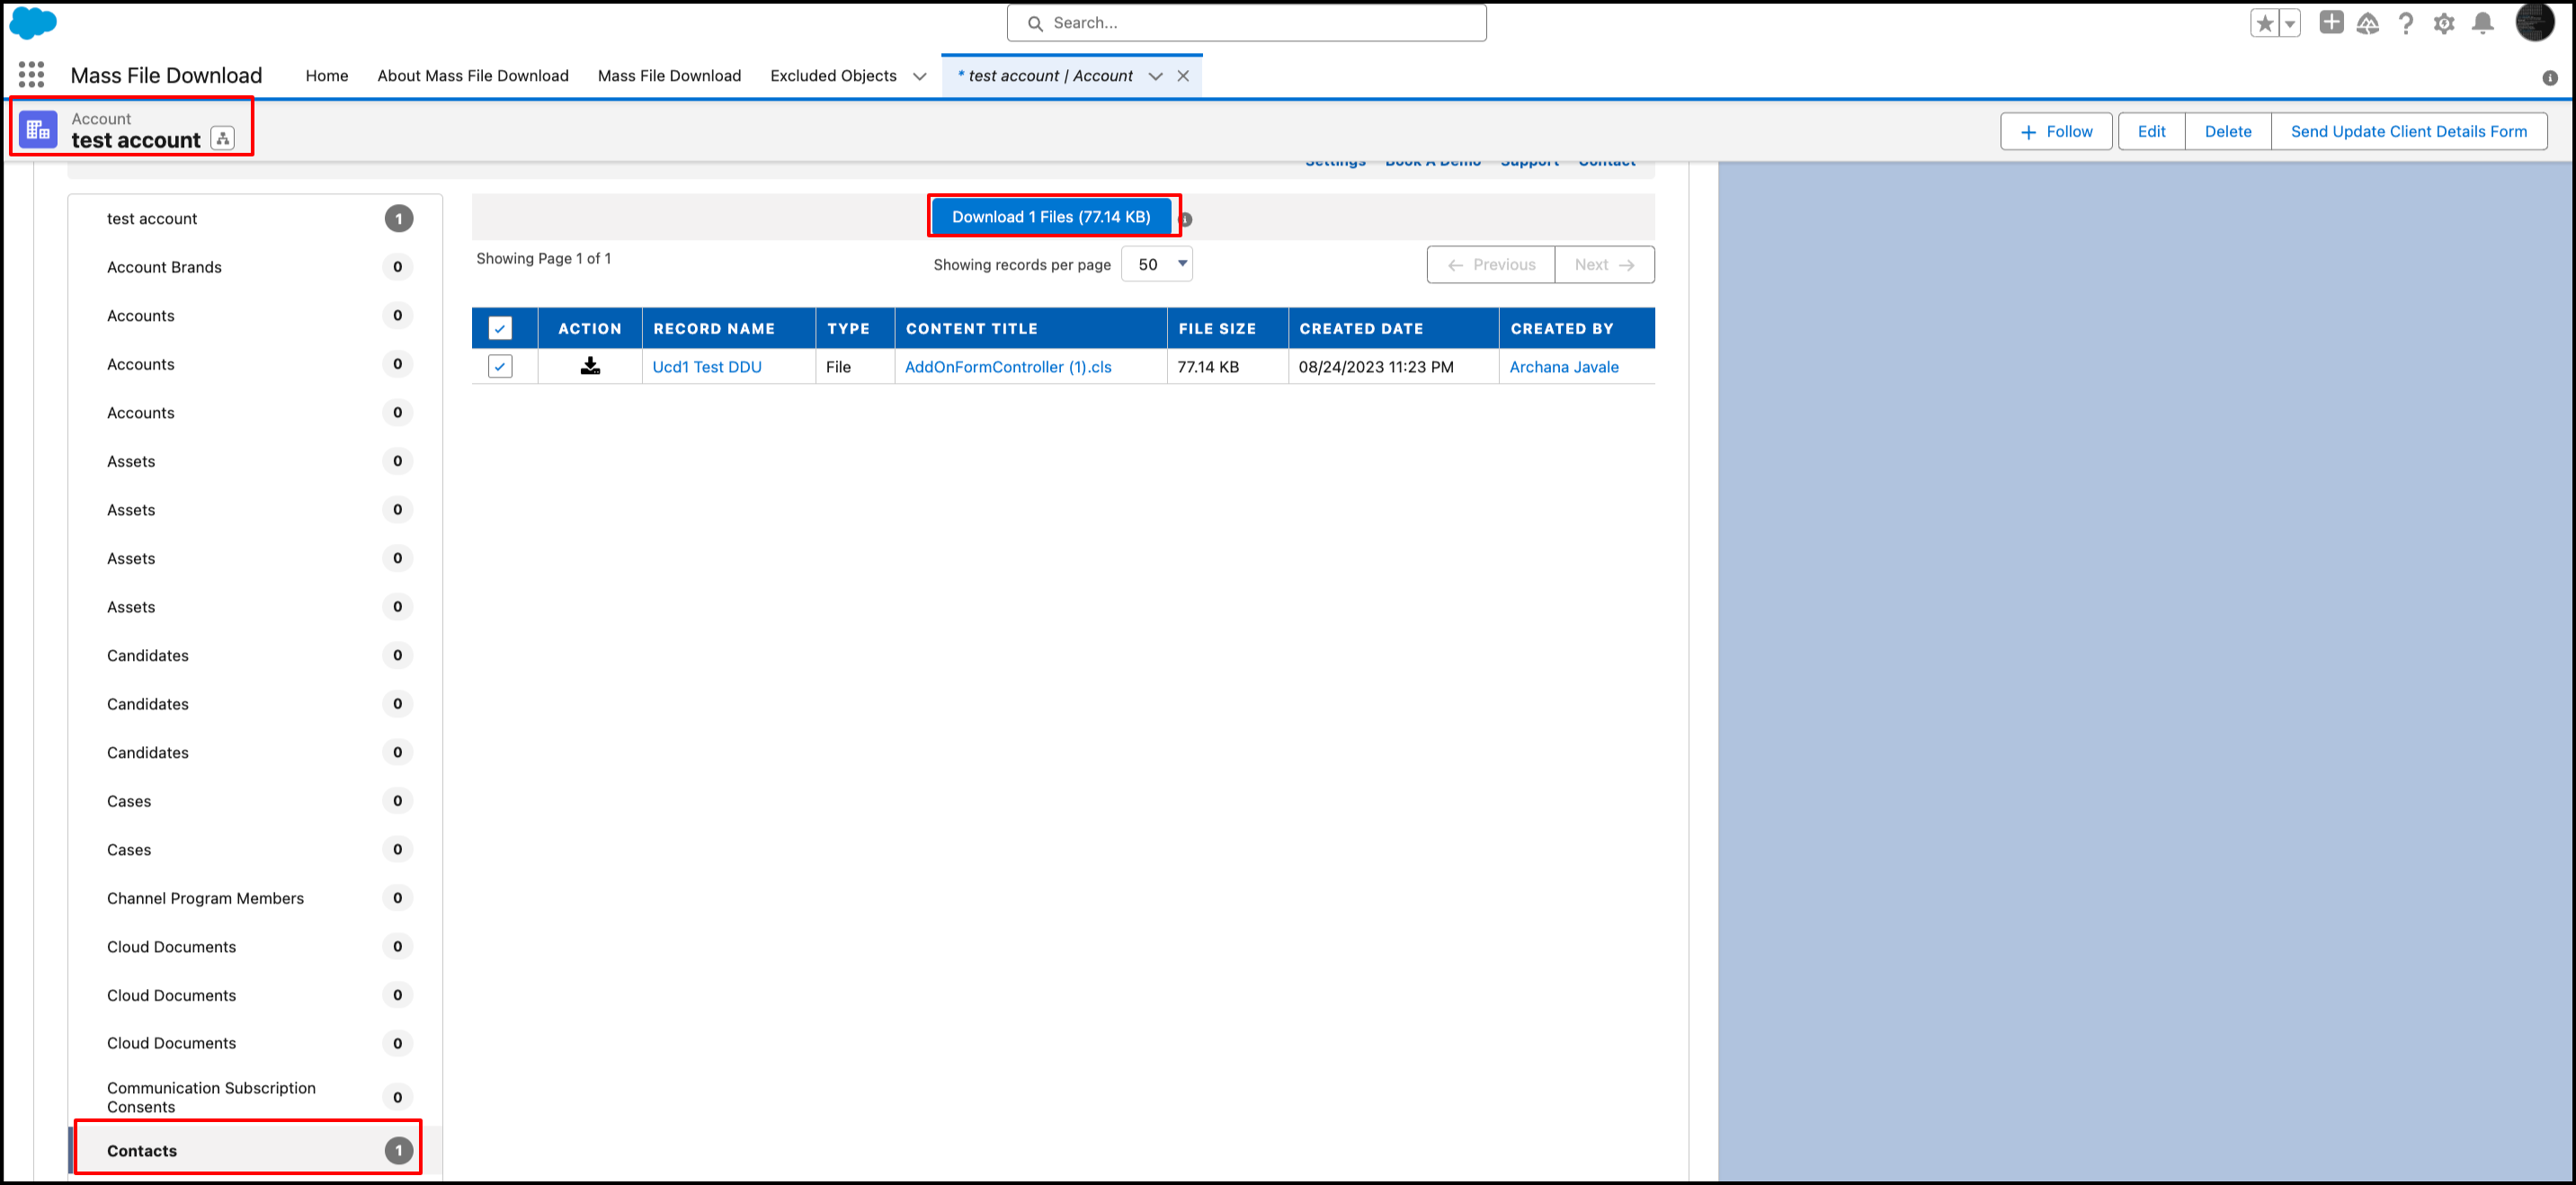Open the Setup gear icon
Viewport: 2576px width, 1185px height.
click(2443, 24)
